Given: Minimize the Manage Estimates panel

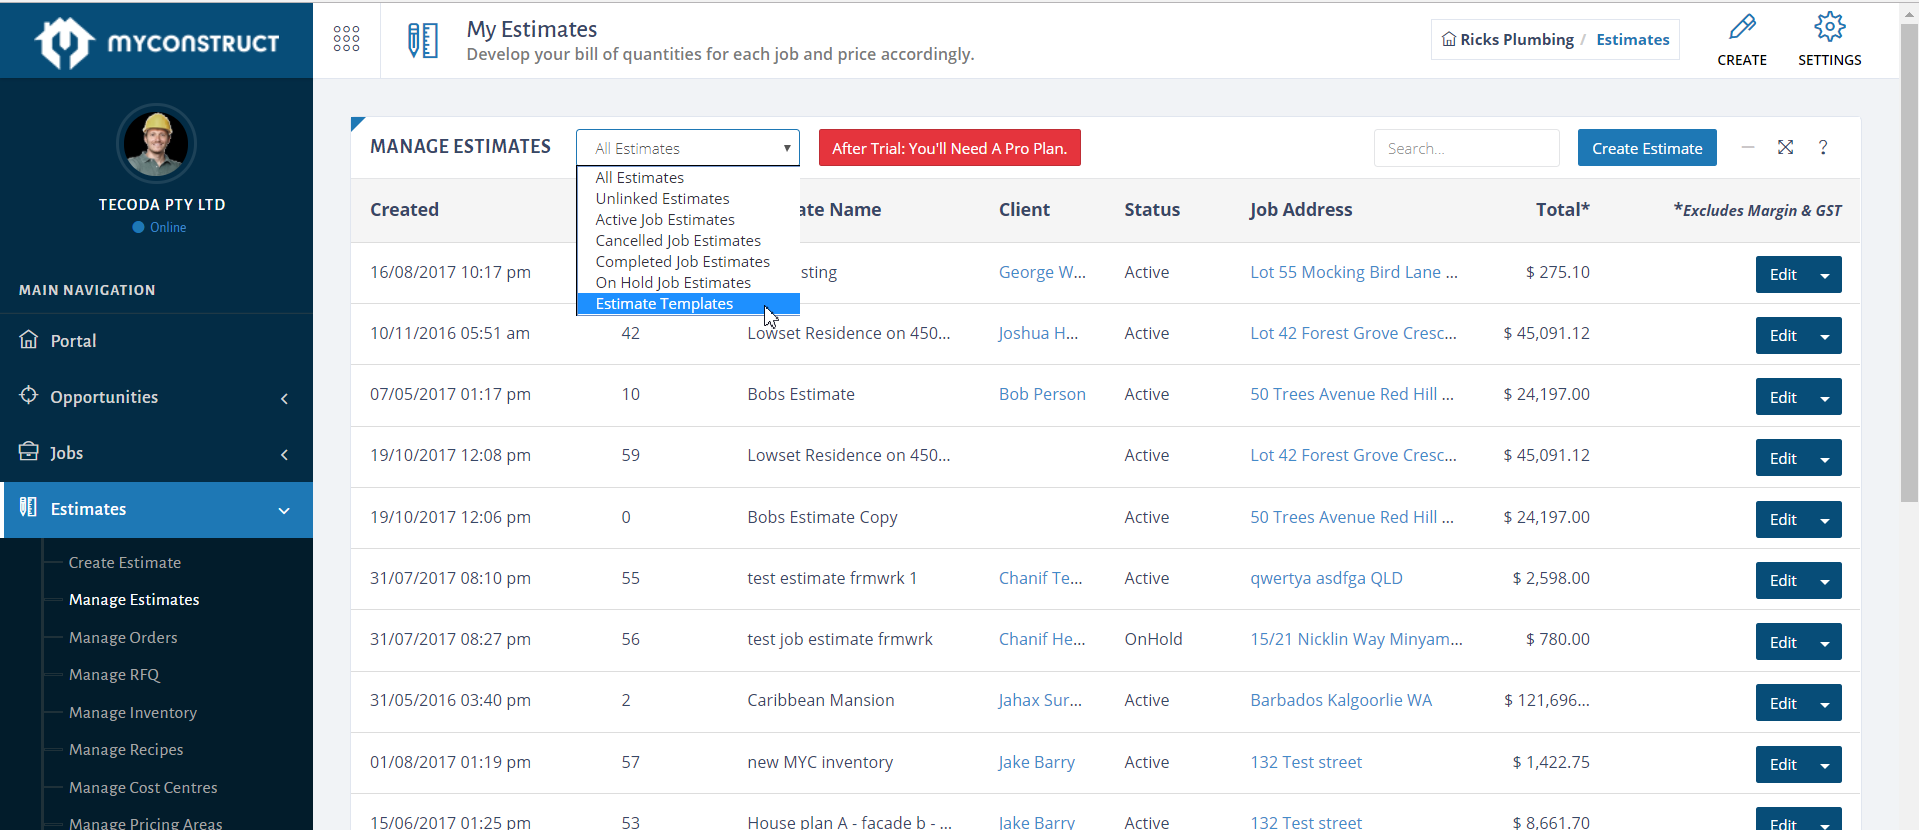Looking at the screenshot, I should tap(1748, 147).
